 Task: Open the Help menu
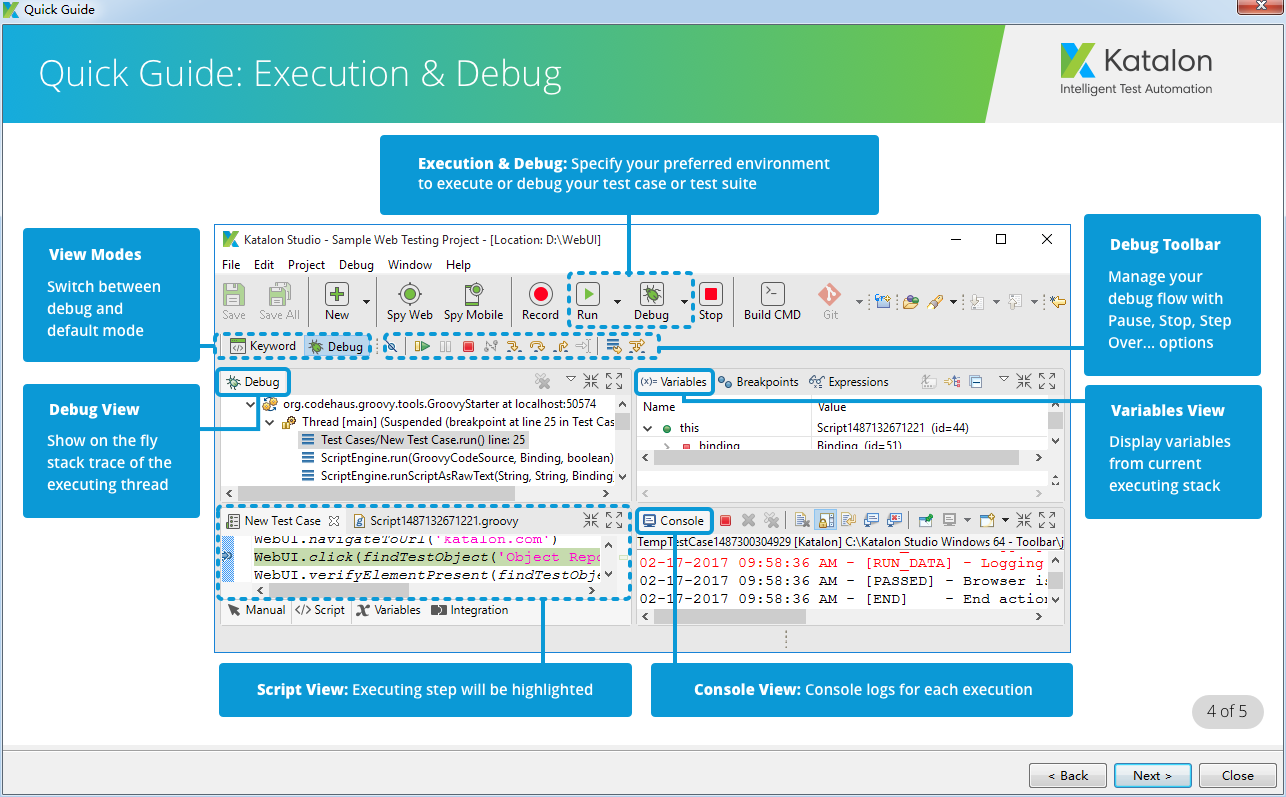point(458,265)
